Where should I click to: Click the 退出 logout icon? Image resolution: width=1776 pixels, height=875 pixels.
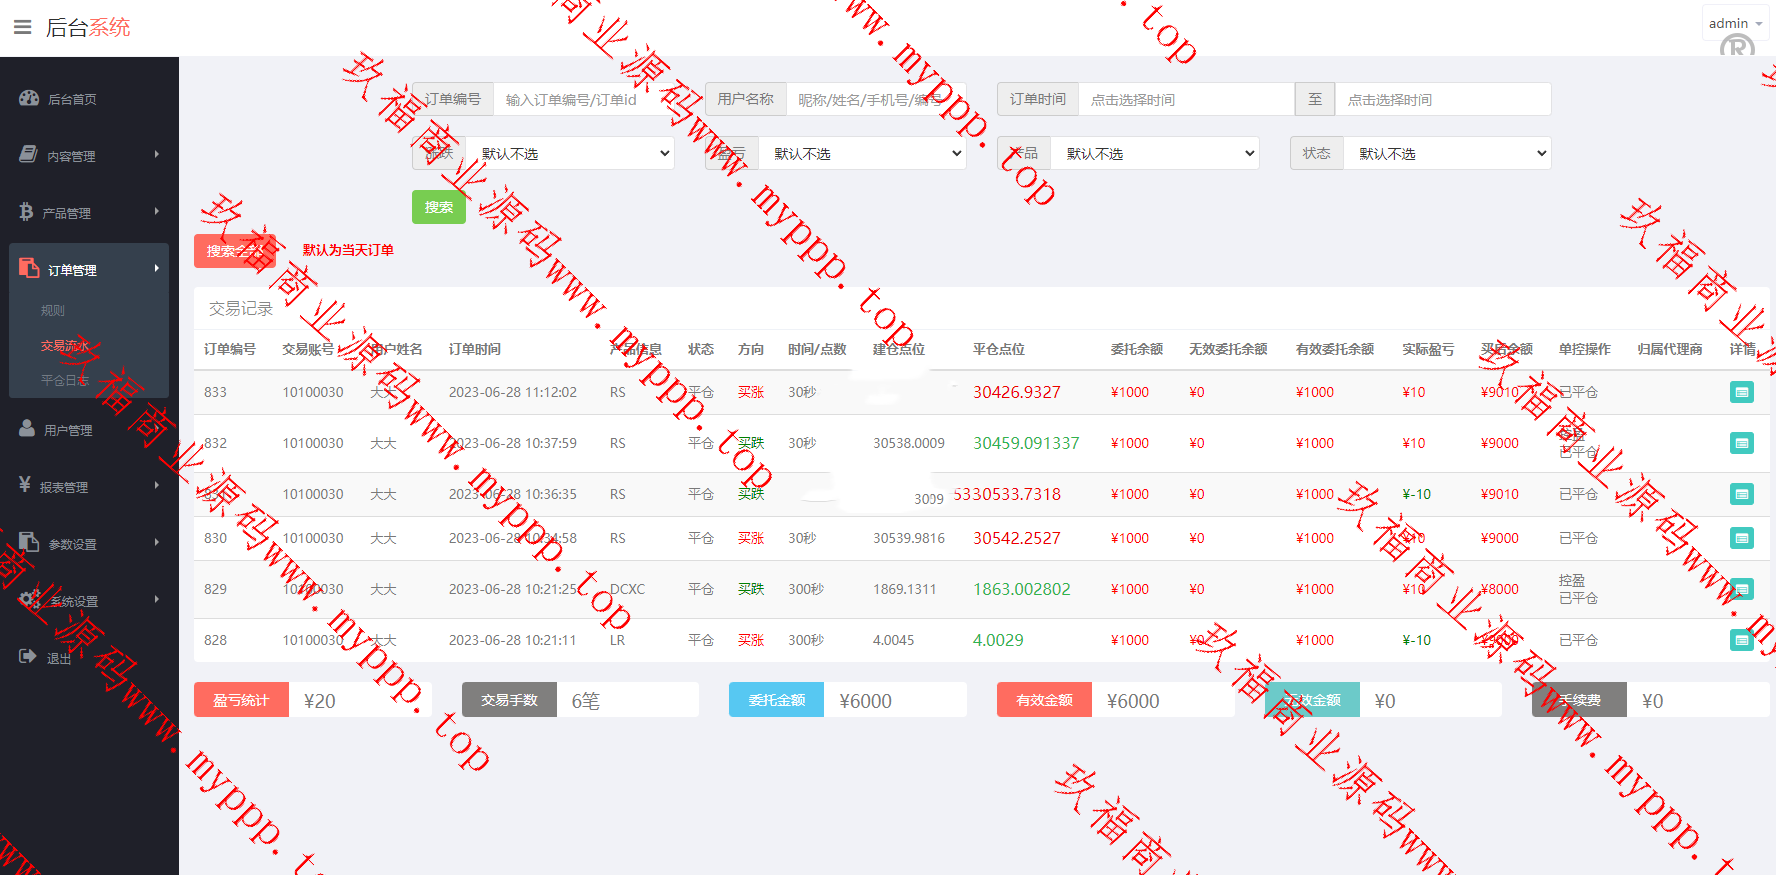[x=27, y=657]
